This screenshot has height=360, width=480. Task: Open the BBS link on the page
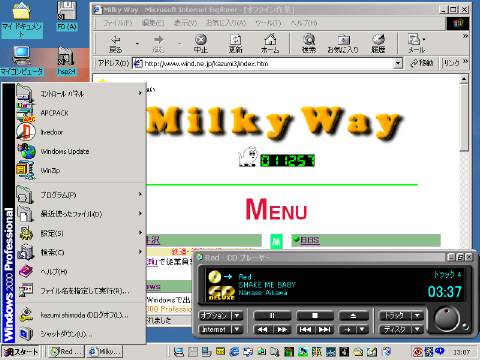coord(310,240)
